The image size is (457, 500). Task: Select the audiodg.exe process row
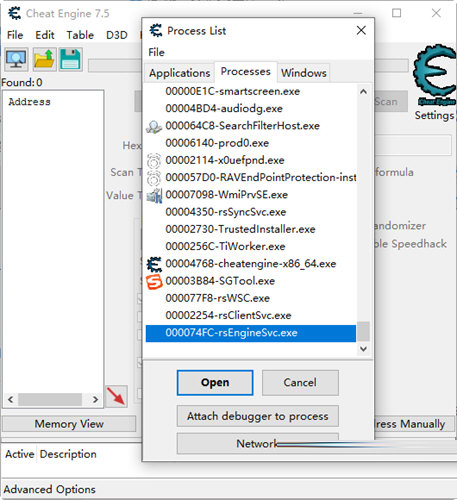(x=251, y=109)
